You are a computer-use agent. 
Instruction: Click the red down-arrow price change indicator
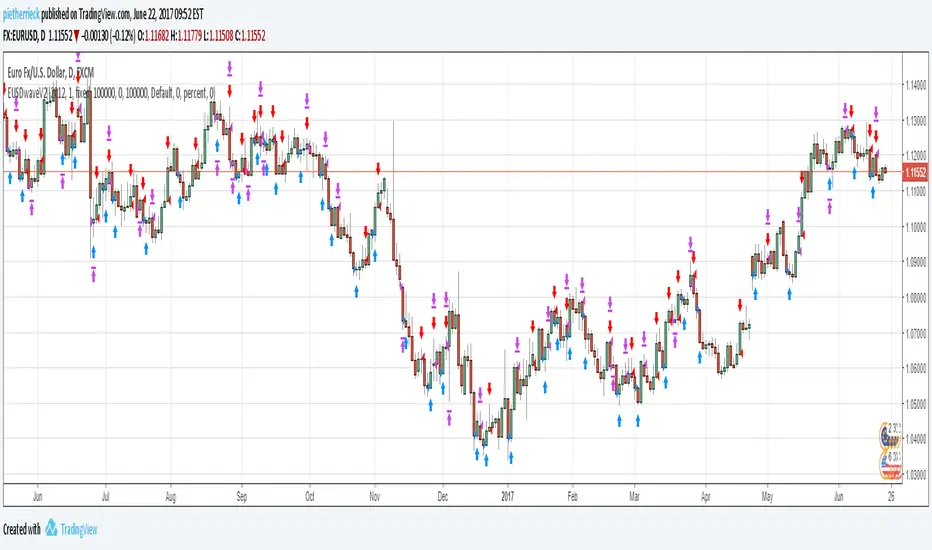click(77, 36)
